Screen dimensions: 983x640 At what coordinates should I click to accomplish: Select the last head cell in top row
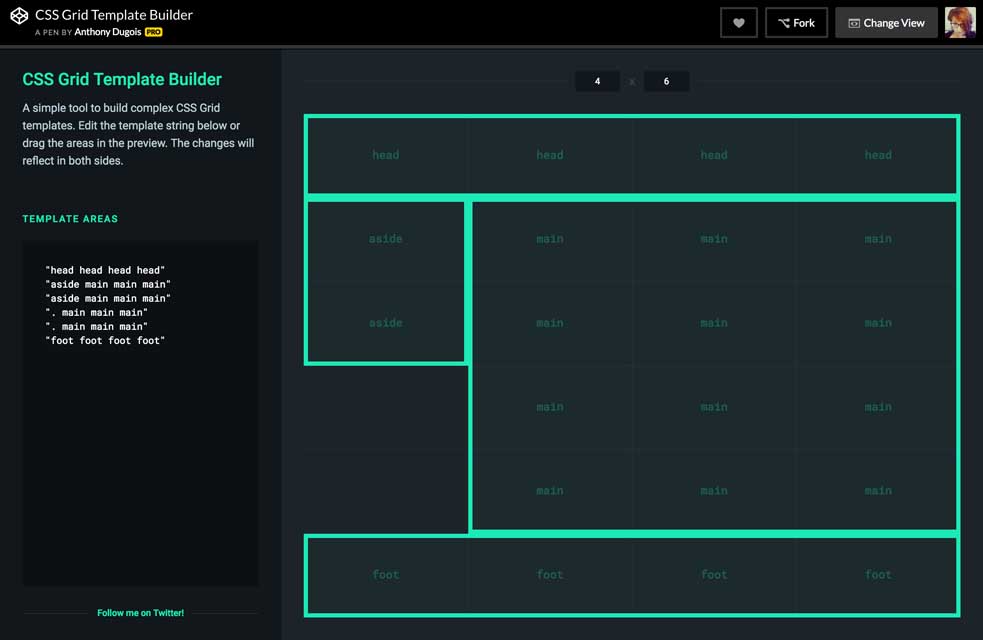tap(877, 155)
